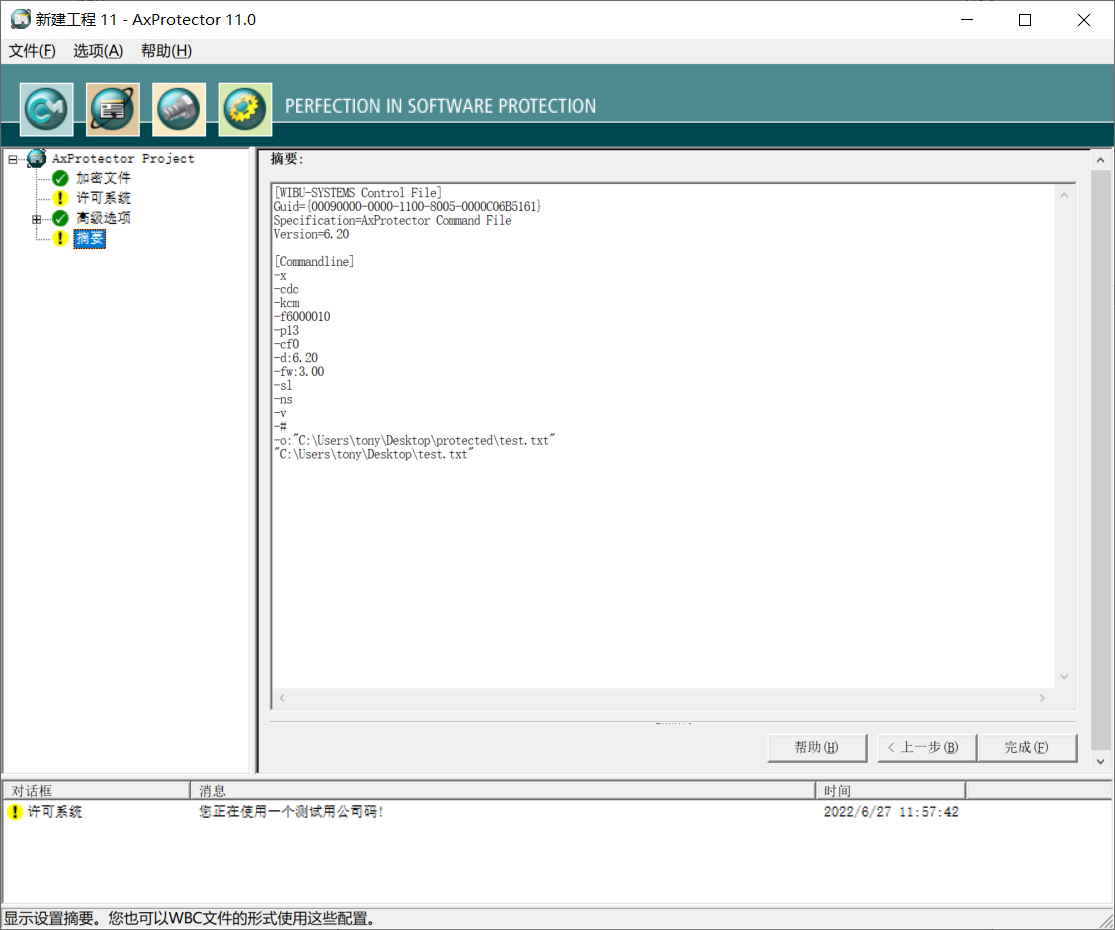Screen dimensions: 1115x930
Task: Click the 对话框 column header
Action: [97, 791]
